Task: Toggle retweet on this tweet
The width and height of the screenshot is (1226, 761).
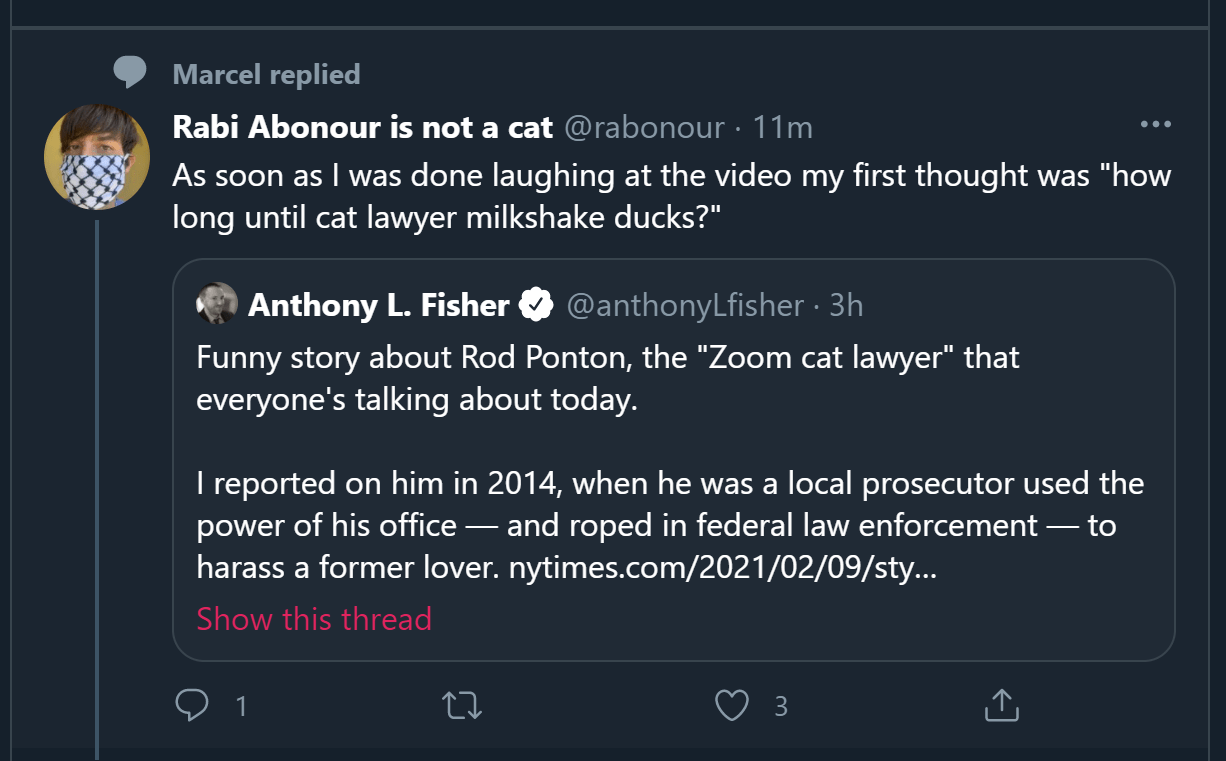Action: click(x=462, y=706)
